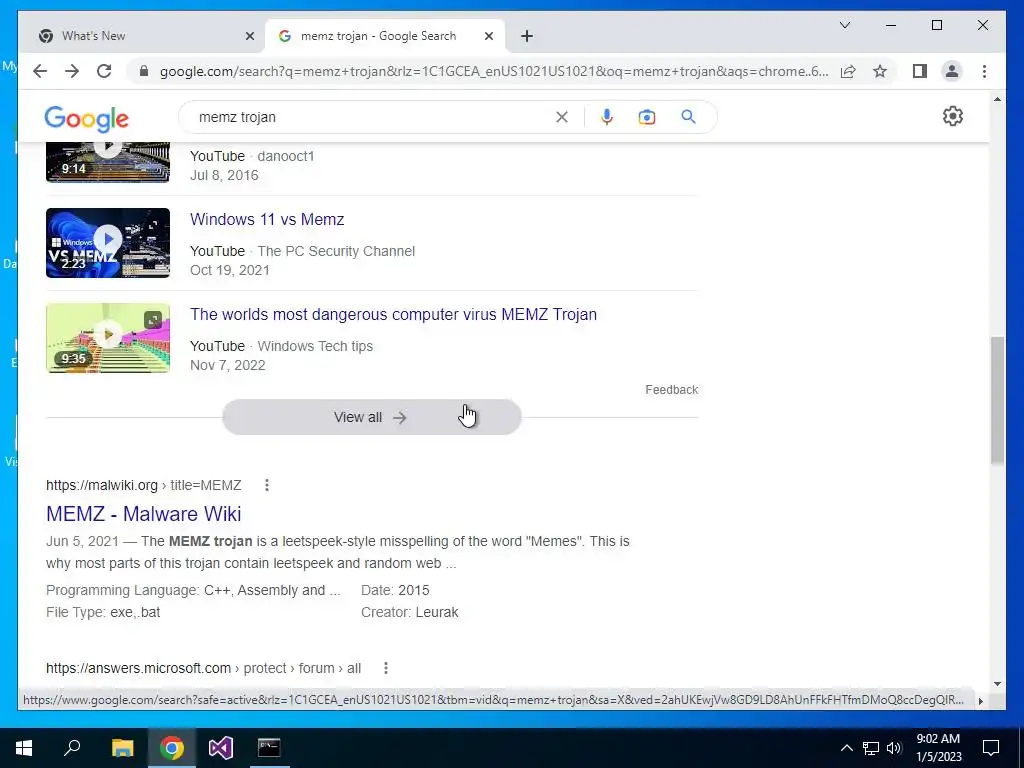Screen dimensions: 1024x768
Task: Open options for the malwiki.org result
Action: coord(266,485)
